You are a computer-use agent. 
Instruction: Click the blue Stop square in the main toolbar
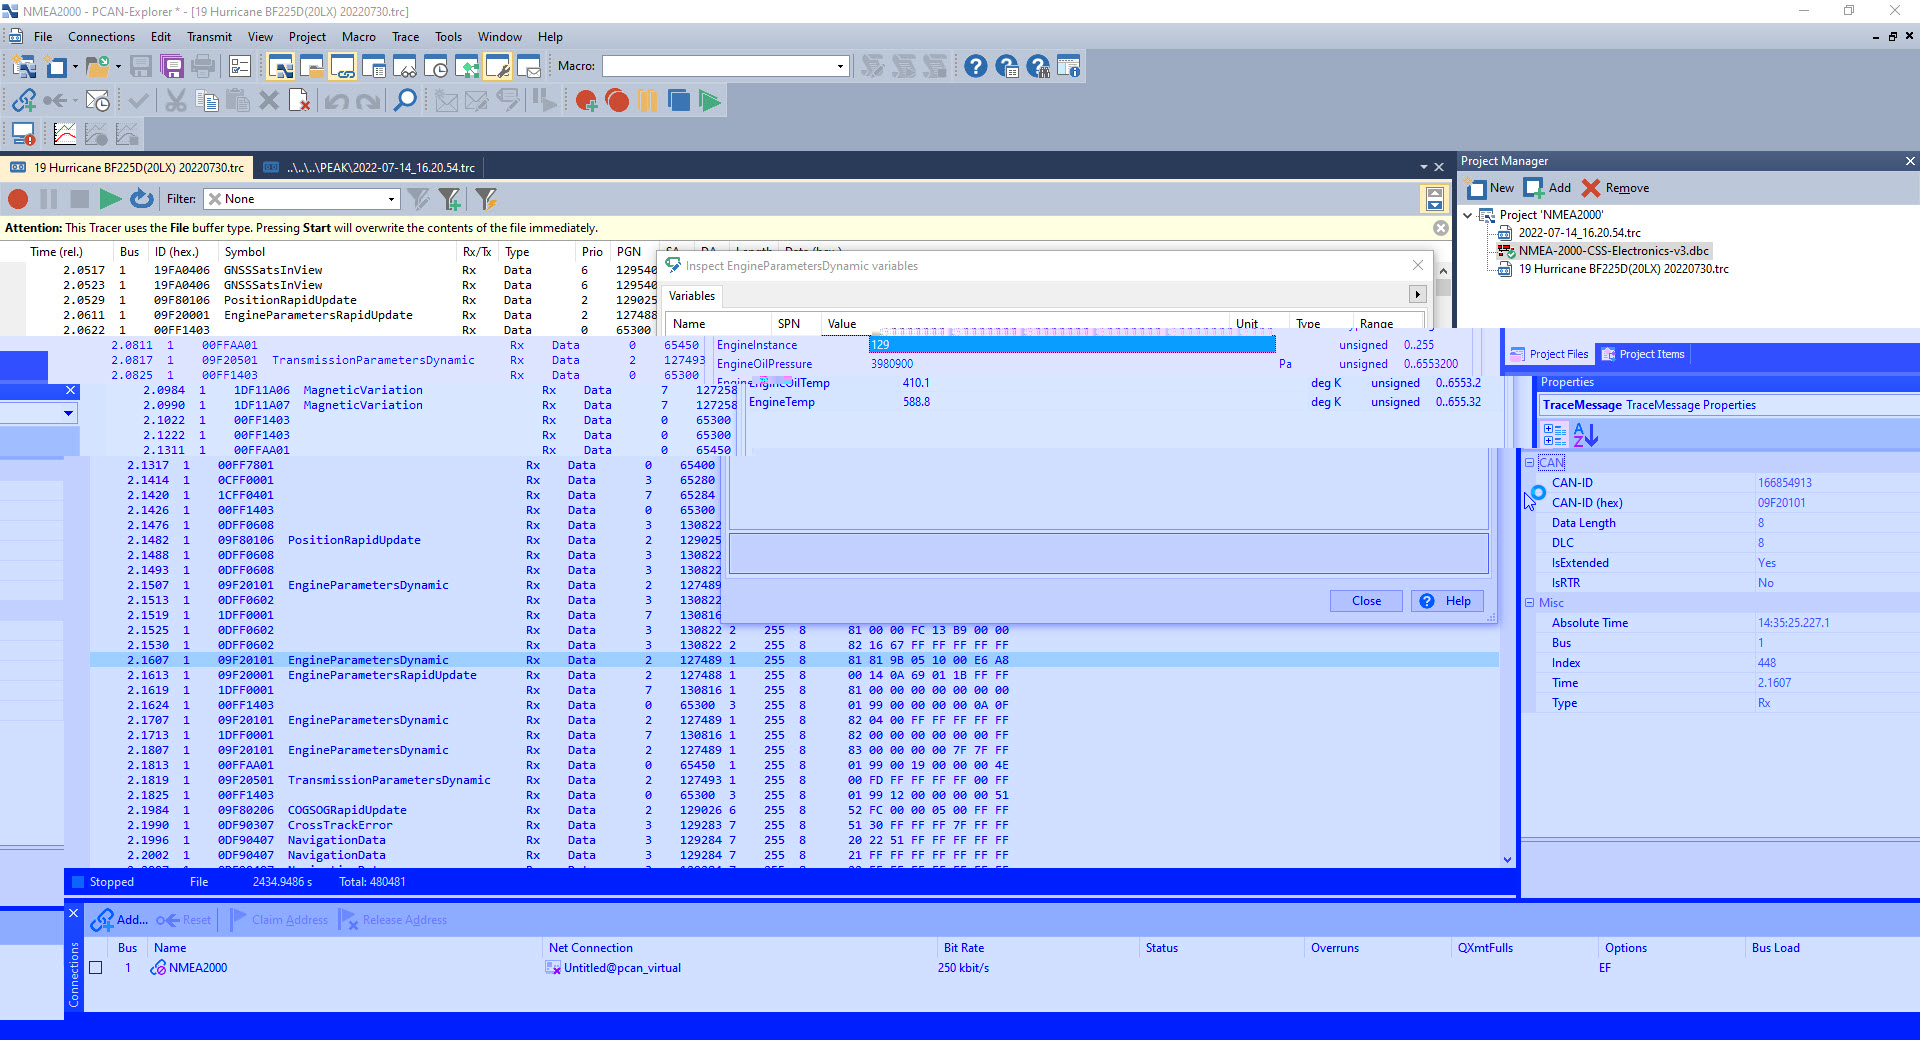(679, 101)
